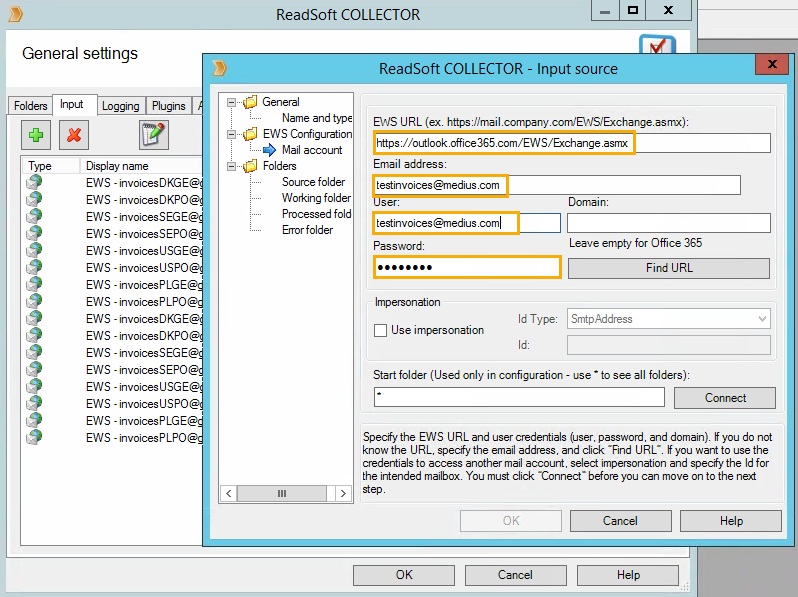Click the green plus add input icon

click(x=36, y=135)
